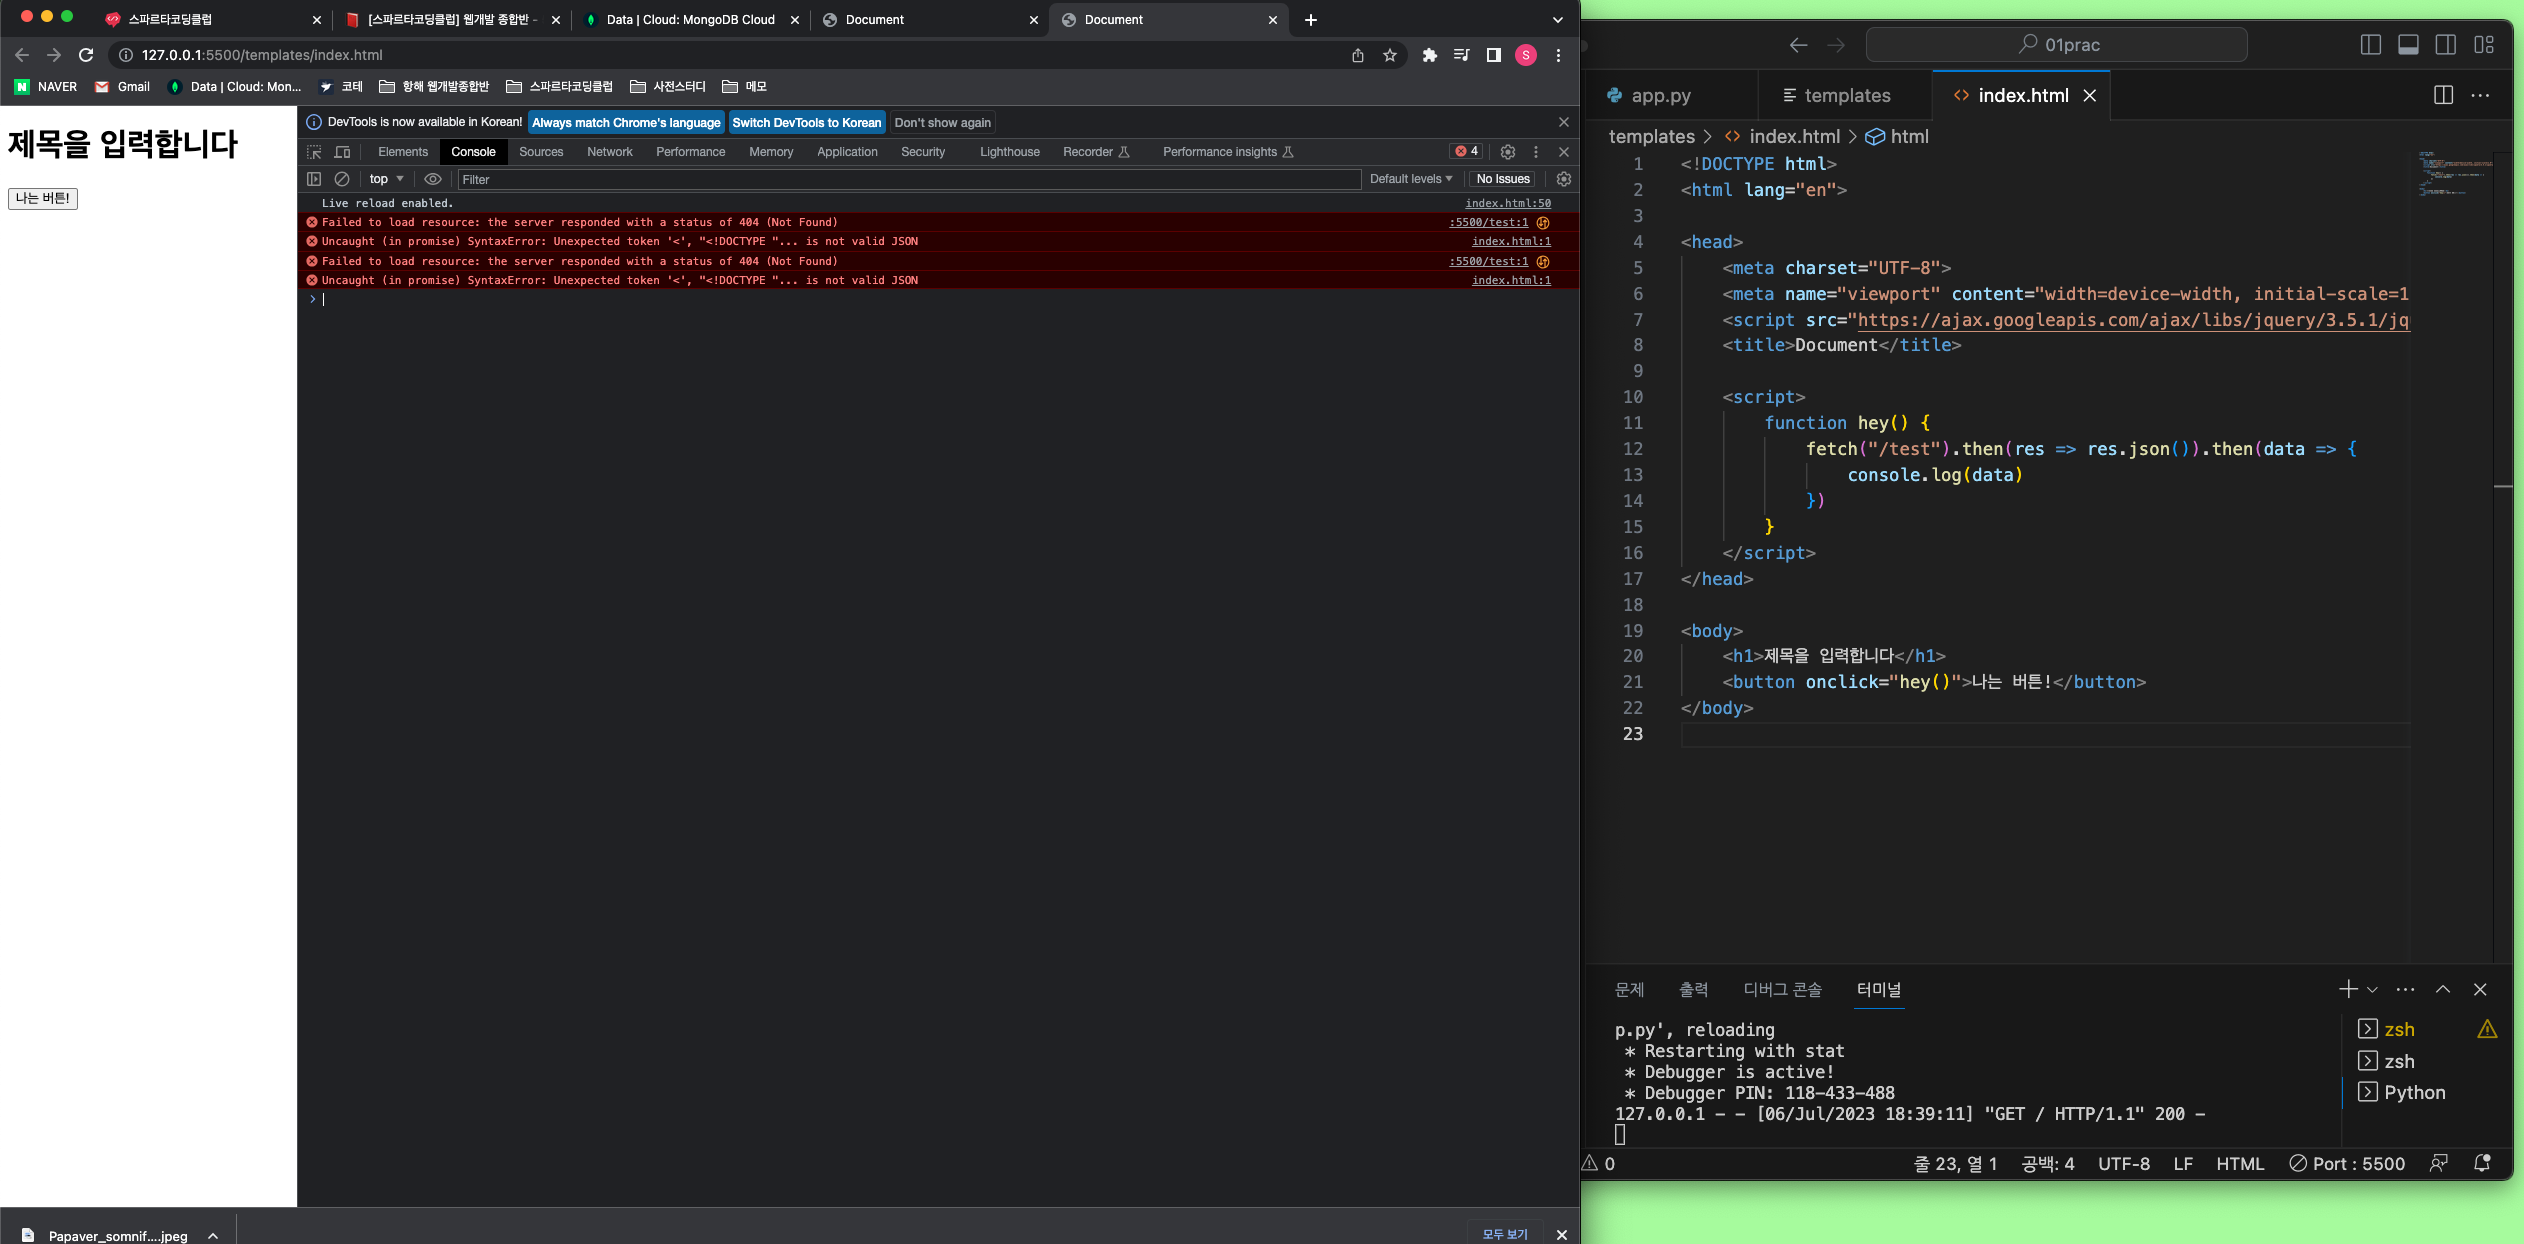Click the red error count badge showing 4
This screenshot has width=2524, height=1244.
[1467, 151]
